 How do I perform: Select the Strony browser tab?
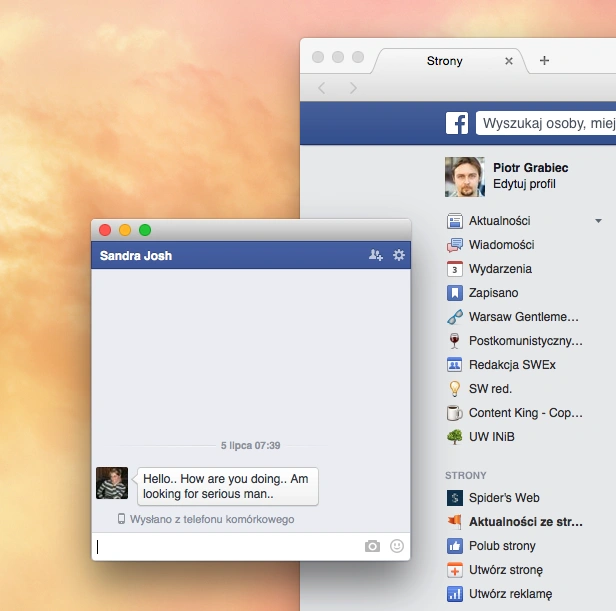tap(445, 61)
